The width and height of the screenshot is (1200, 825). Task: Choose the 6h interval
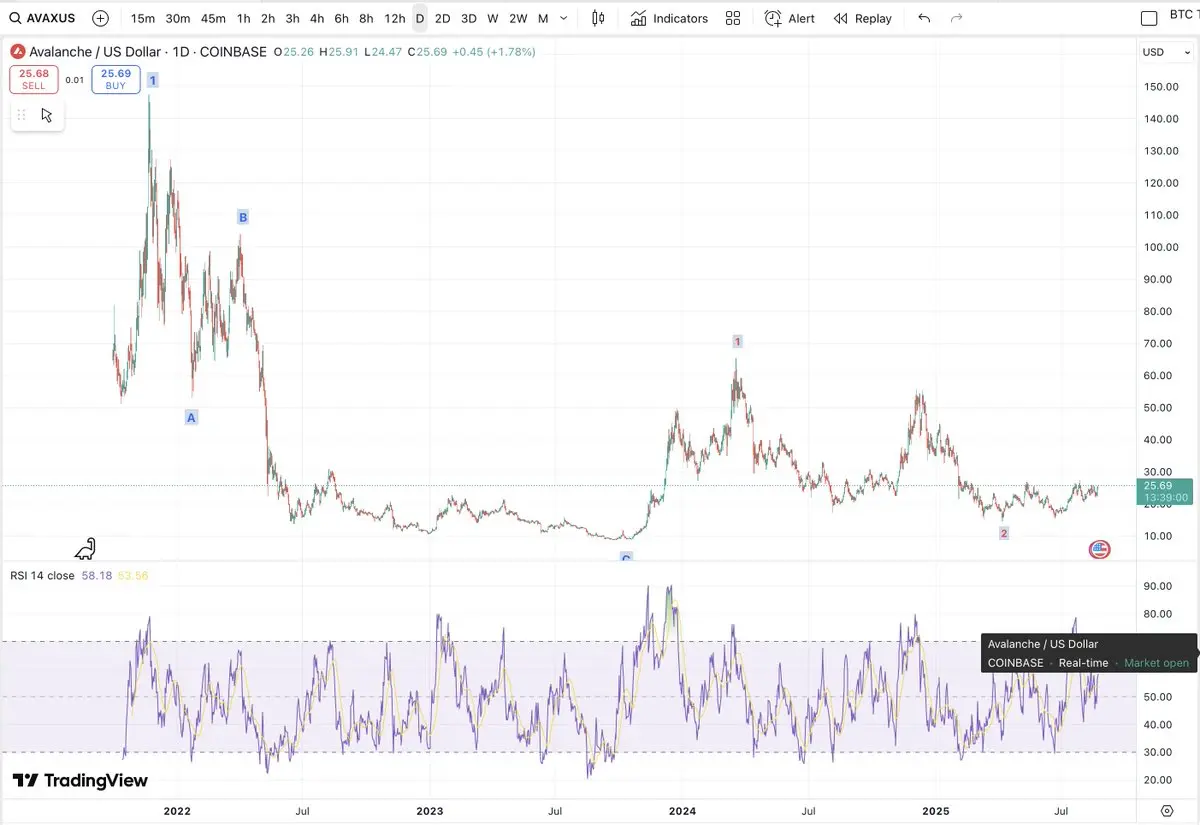(342, 18)
